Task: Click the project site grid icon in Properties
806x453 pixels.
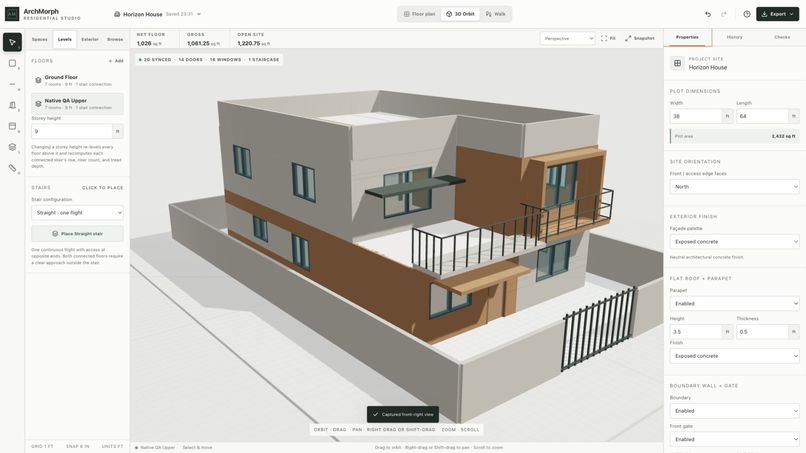Action: (677, 63)
